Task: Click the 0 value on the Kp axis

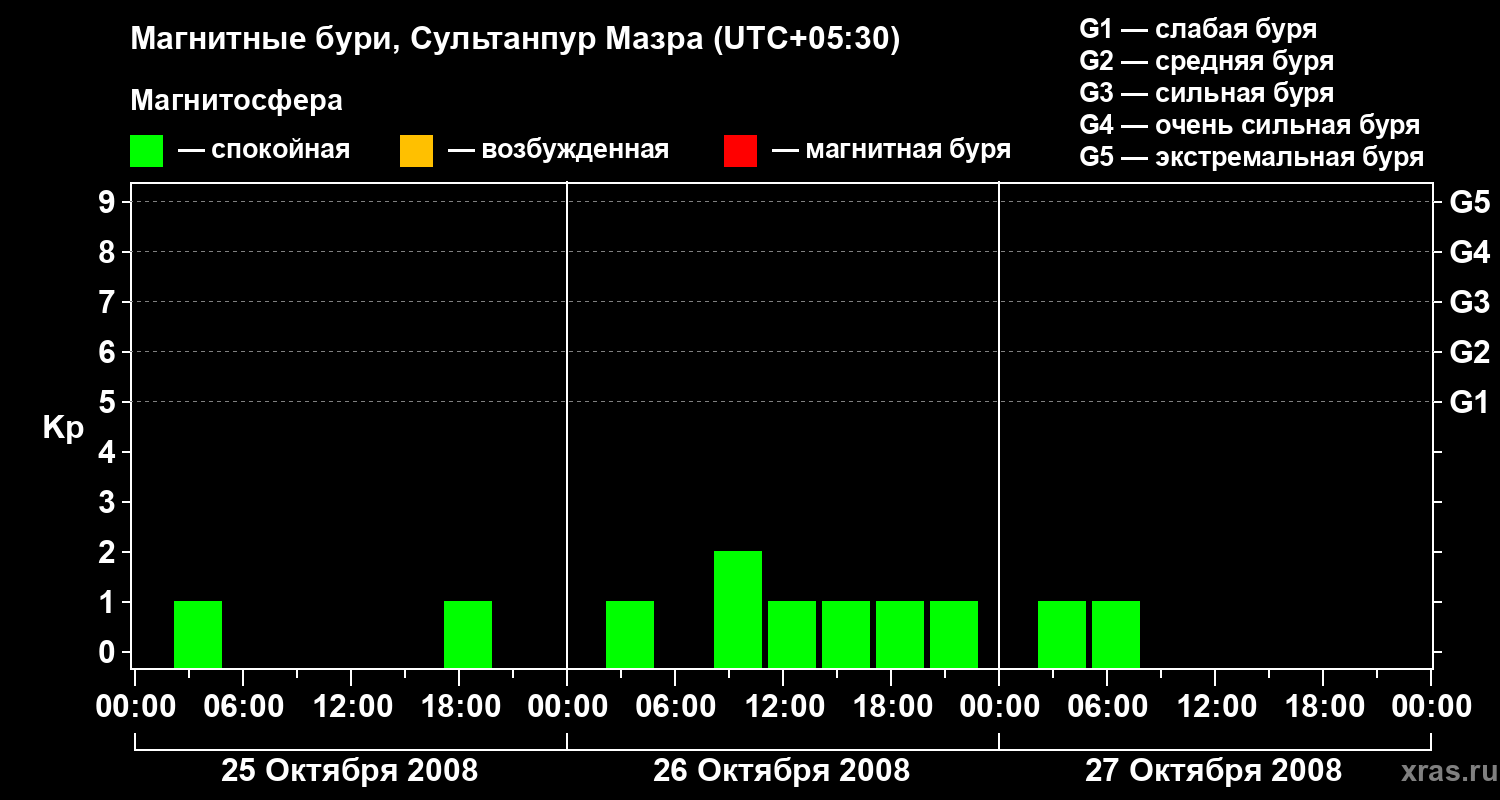Action: [x=109, y=652]
